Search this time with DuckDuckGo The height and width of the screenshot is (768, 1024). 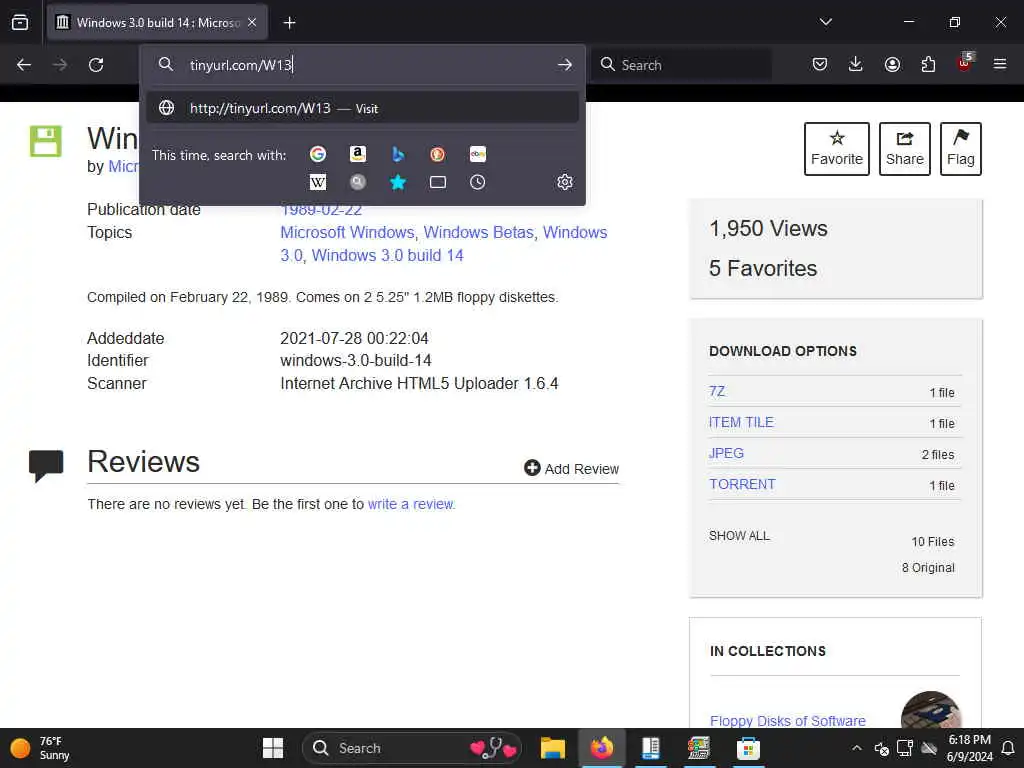coord(438,154)
